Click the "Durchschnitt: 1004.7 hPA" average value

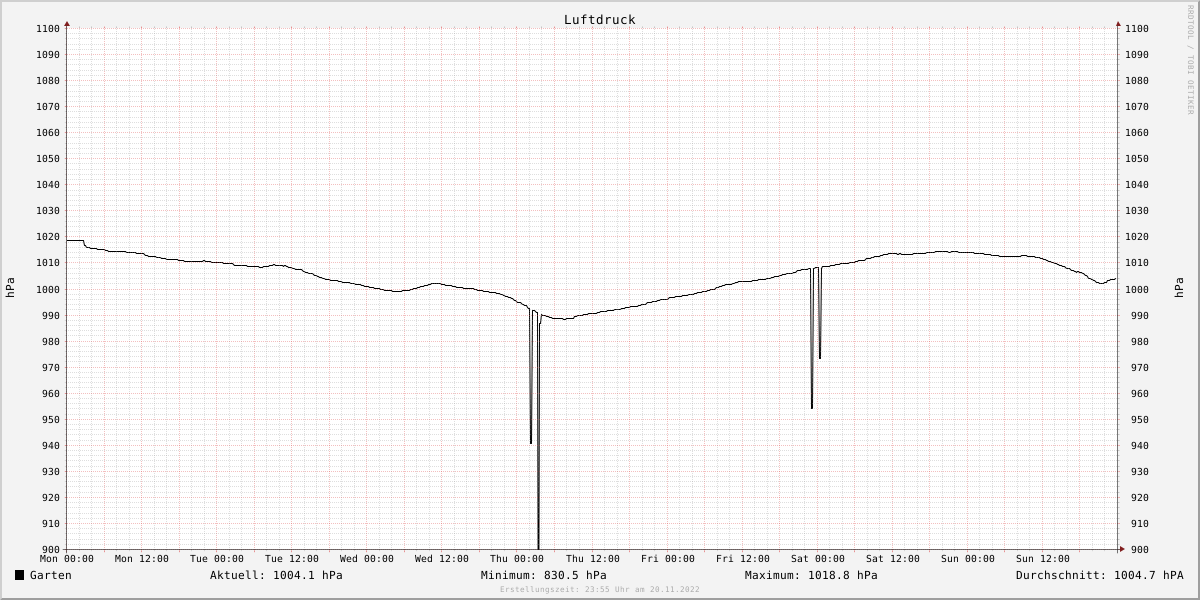1100,575
